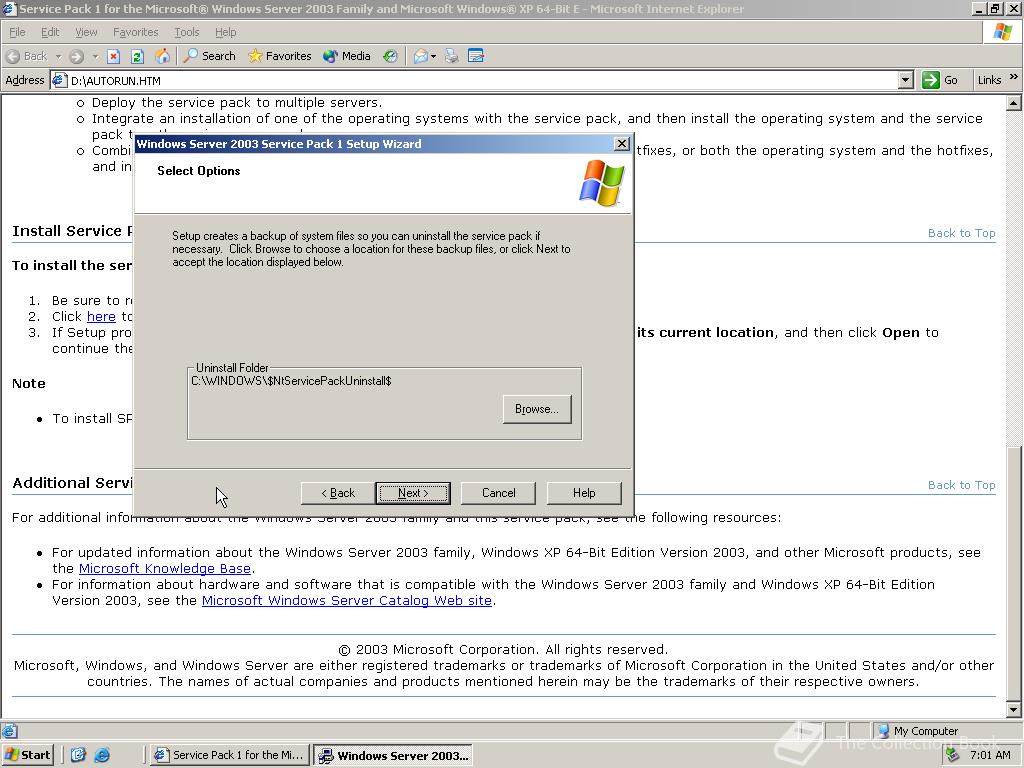Click the IE Forward arrow icon
Screen dimensions: 1024x768
tap(76, 56)
